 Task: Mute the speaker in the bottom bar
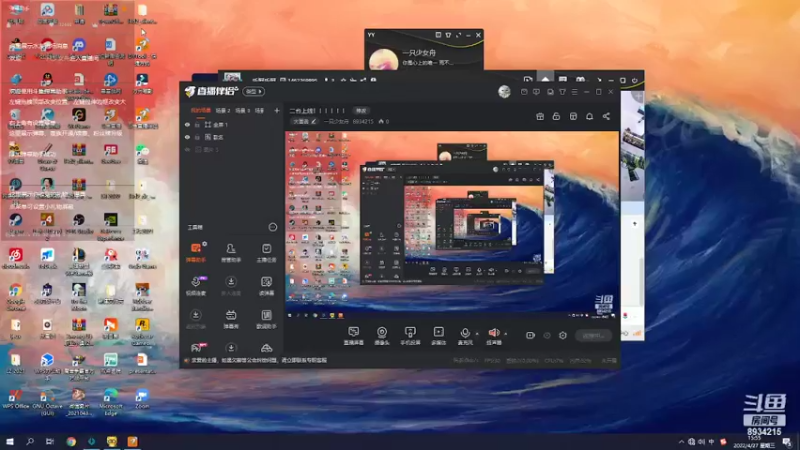[x=493, y=333]
